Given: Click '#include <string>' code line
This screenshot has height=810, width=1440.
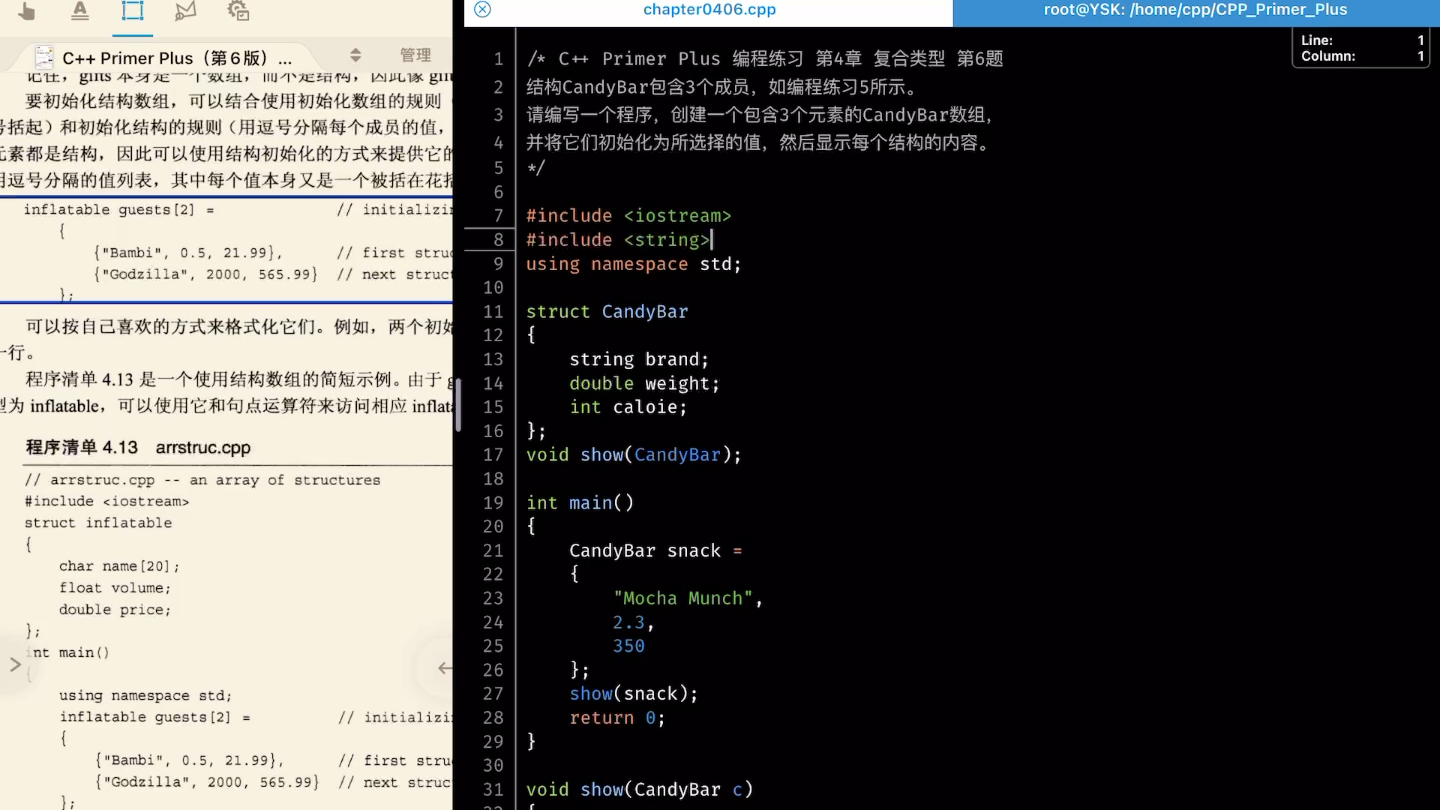Looking at the screenshot, I should [618, 240].
